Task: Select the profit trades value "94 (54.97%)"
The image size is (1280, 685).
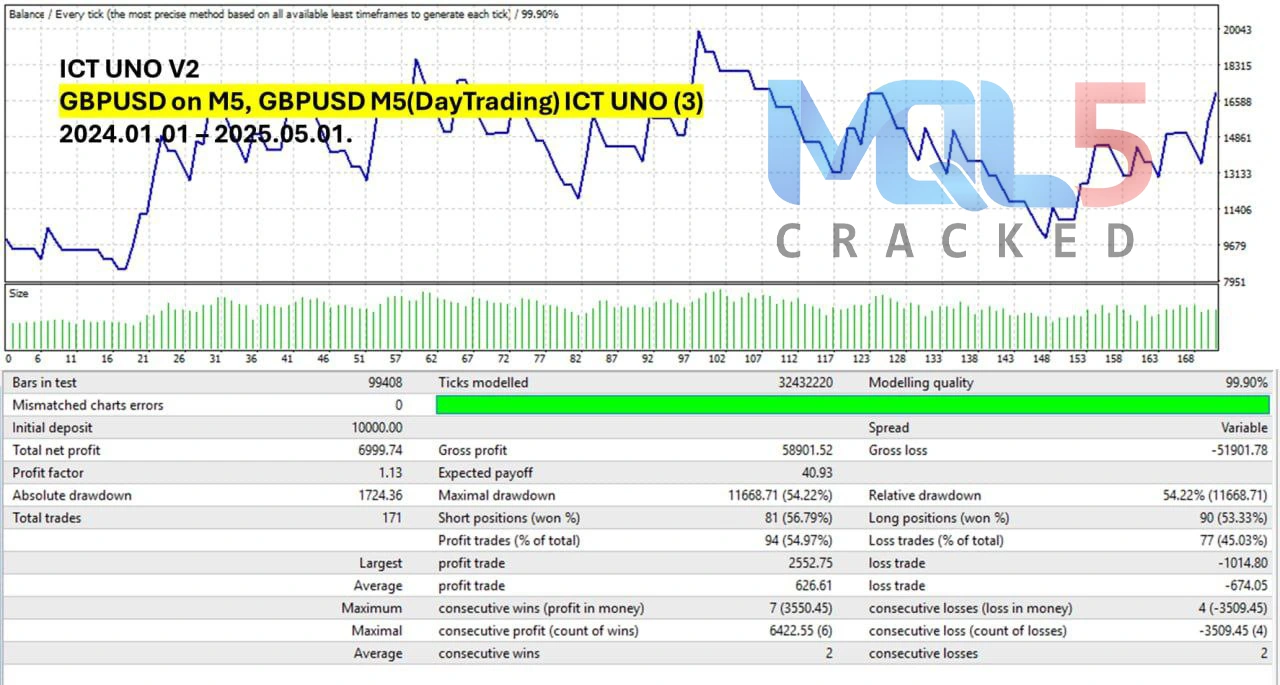Action: pos(799,540)
